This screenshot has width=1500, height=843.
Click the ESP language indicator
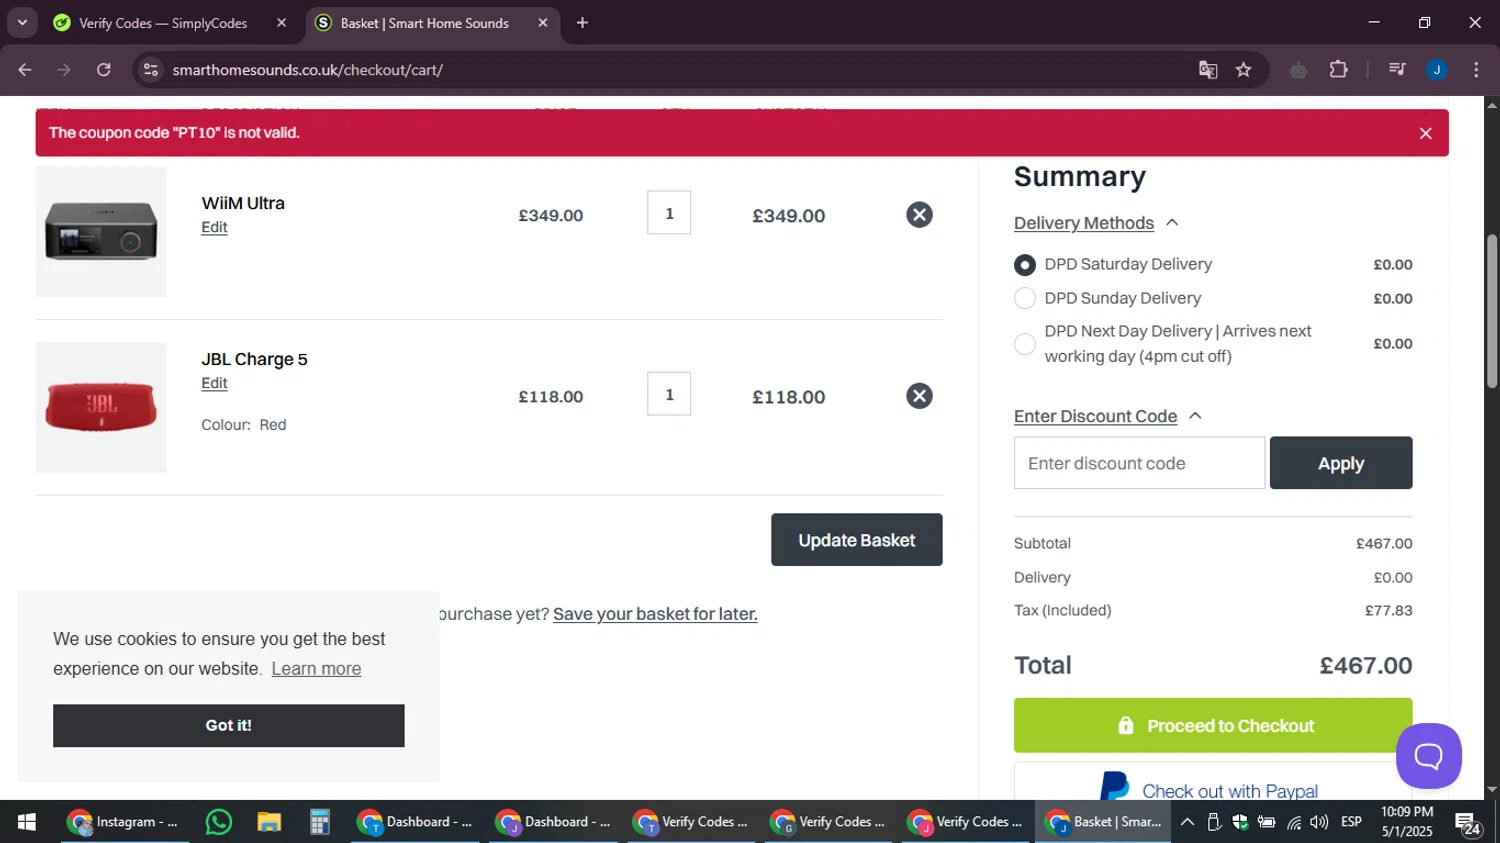tap(1351, 822)
